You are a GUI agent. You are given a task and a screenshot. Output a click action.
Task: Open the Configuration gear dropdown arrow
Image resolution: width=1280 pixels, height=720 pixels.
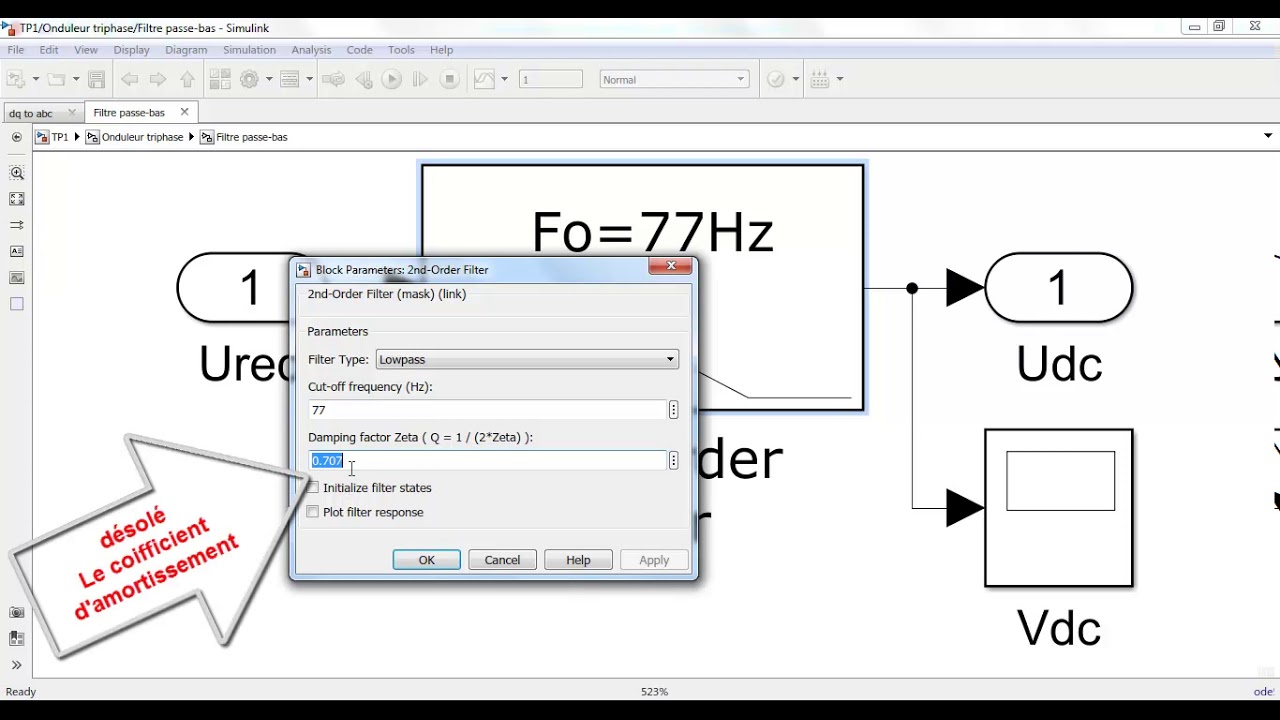[269, 79]
